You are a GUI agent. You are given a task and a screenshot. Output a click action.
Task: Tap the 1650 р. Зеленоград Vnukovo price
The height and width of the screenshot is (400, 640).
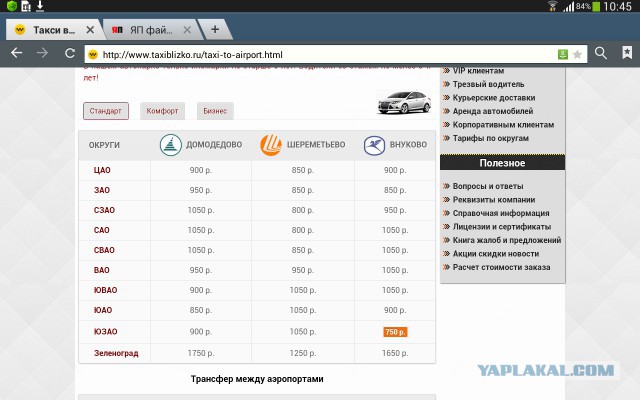[x=395, y=353]
